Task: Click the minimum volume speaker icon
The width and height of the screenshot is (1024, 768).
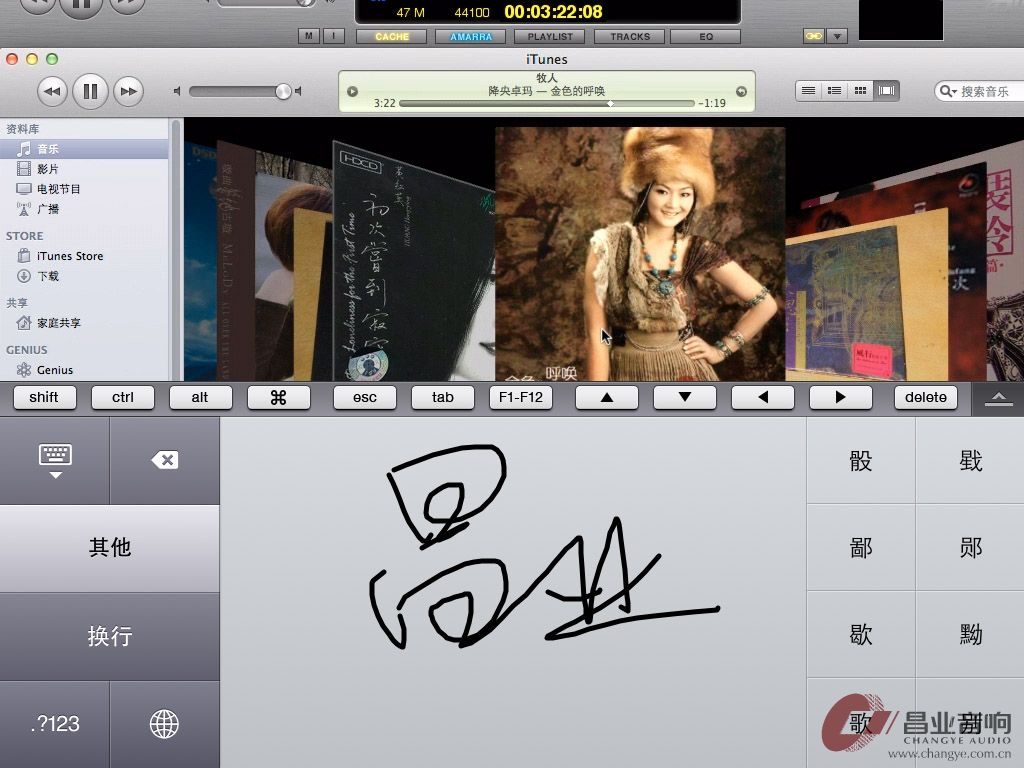Action: (177, 91)
